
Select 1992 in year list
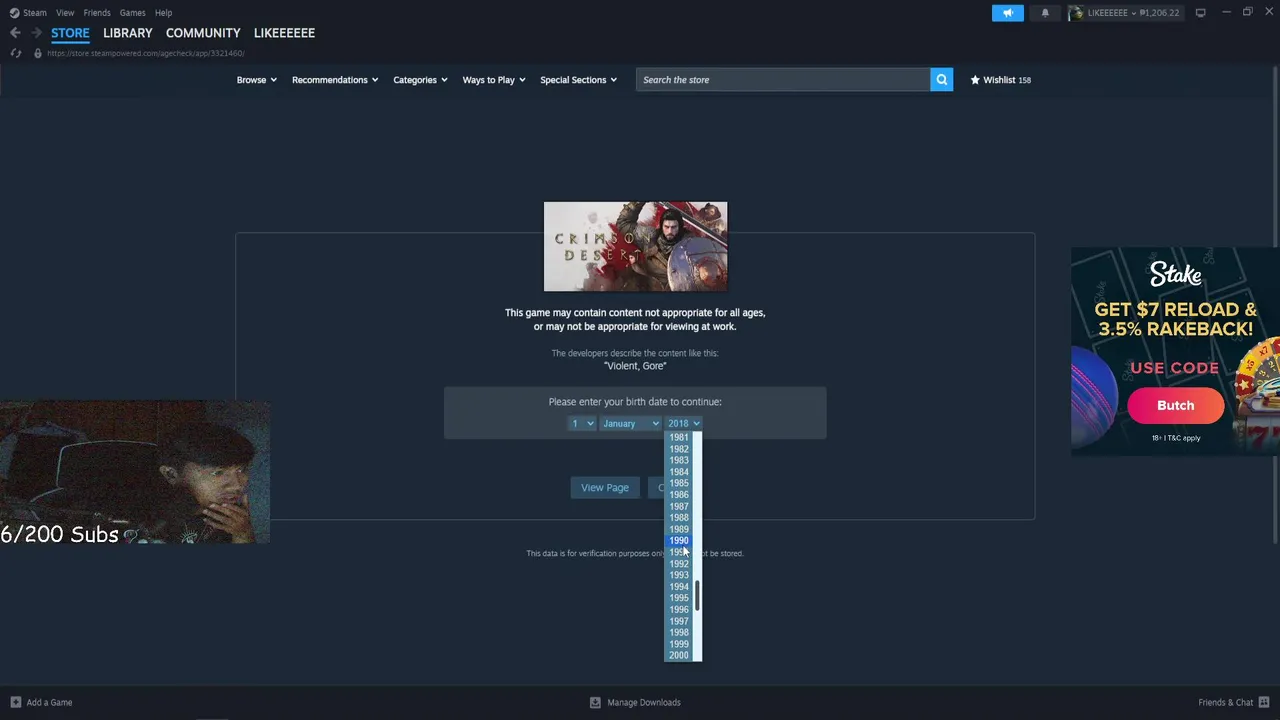tap(679, 564)
